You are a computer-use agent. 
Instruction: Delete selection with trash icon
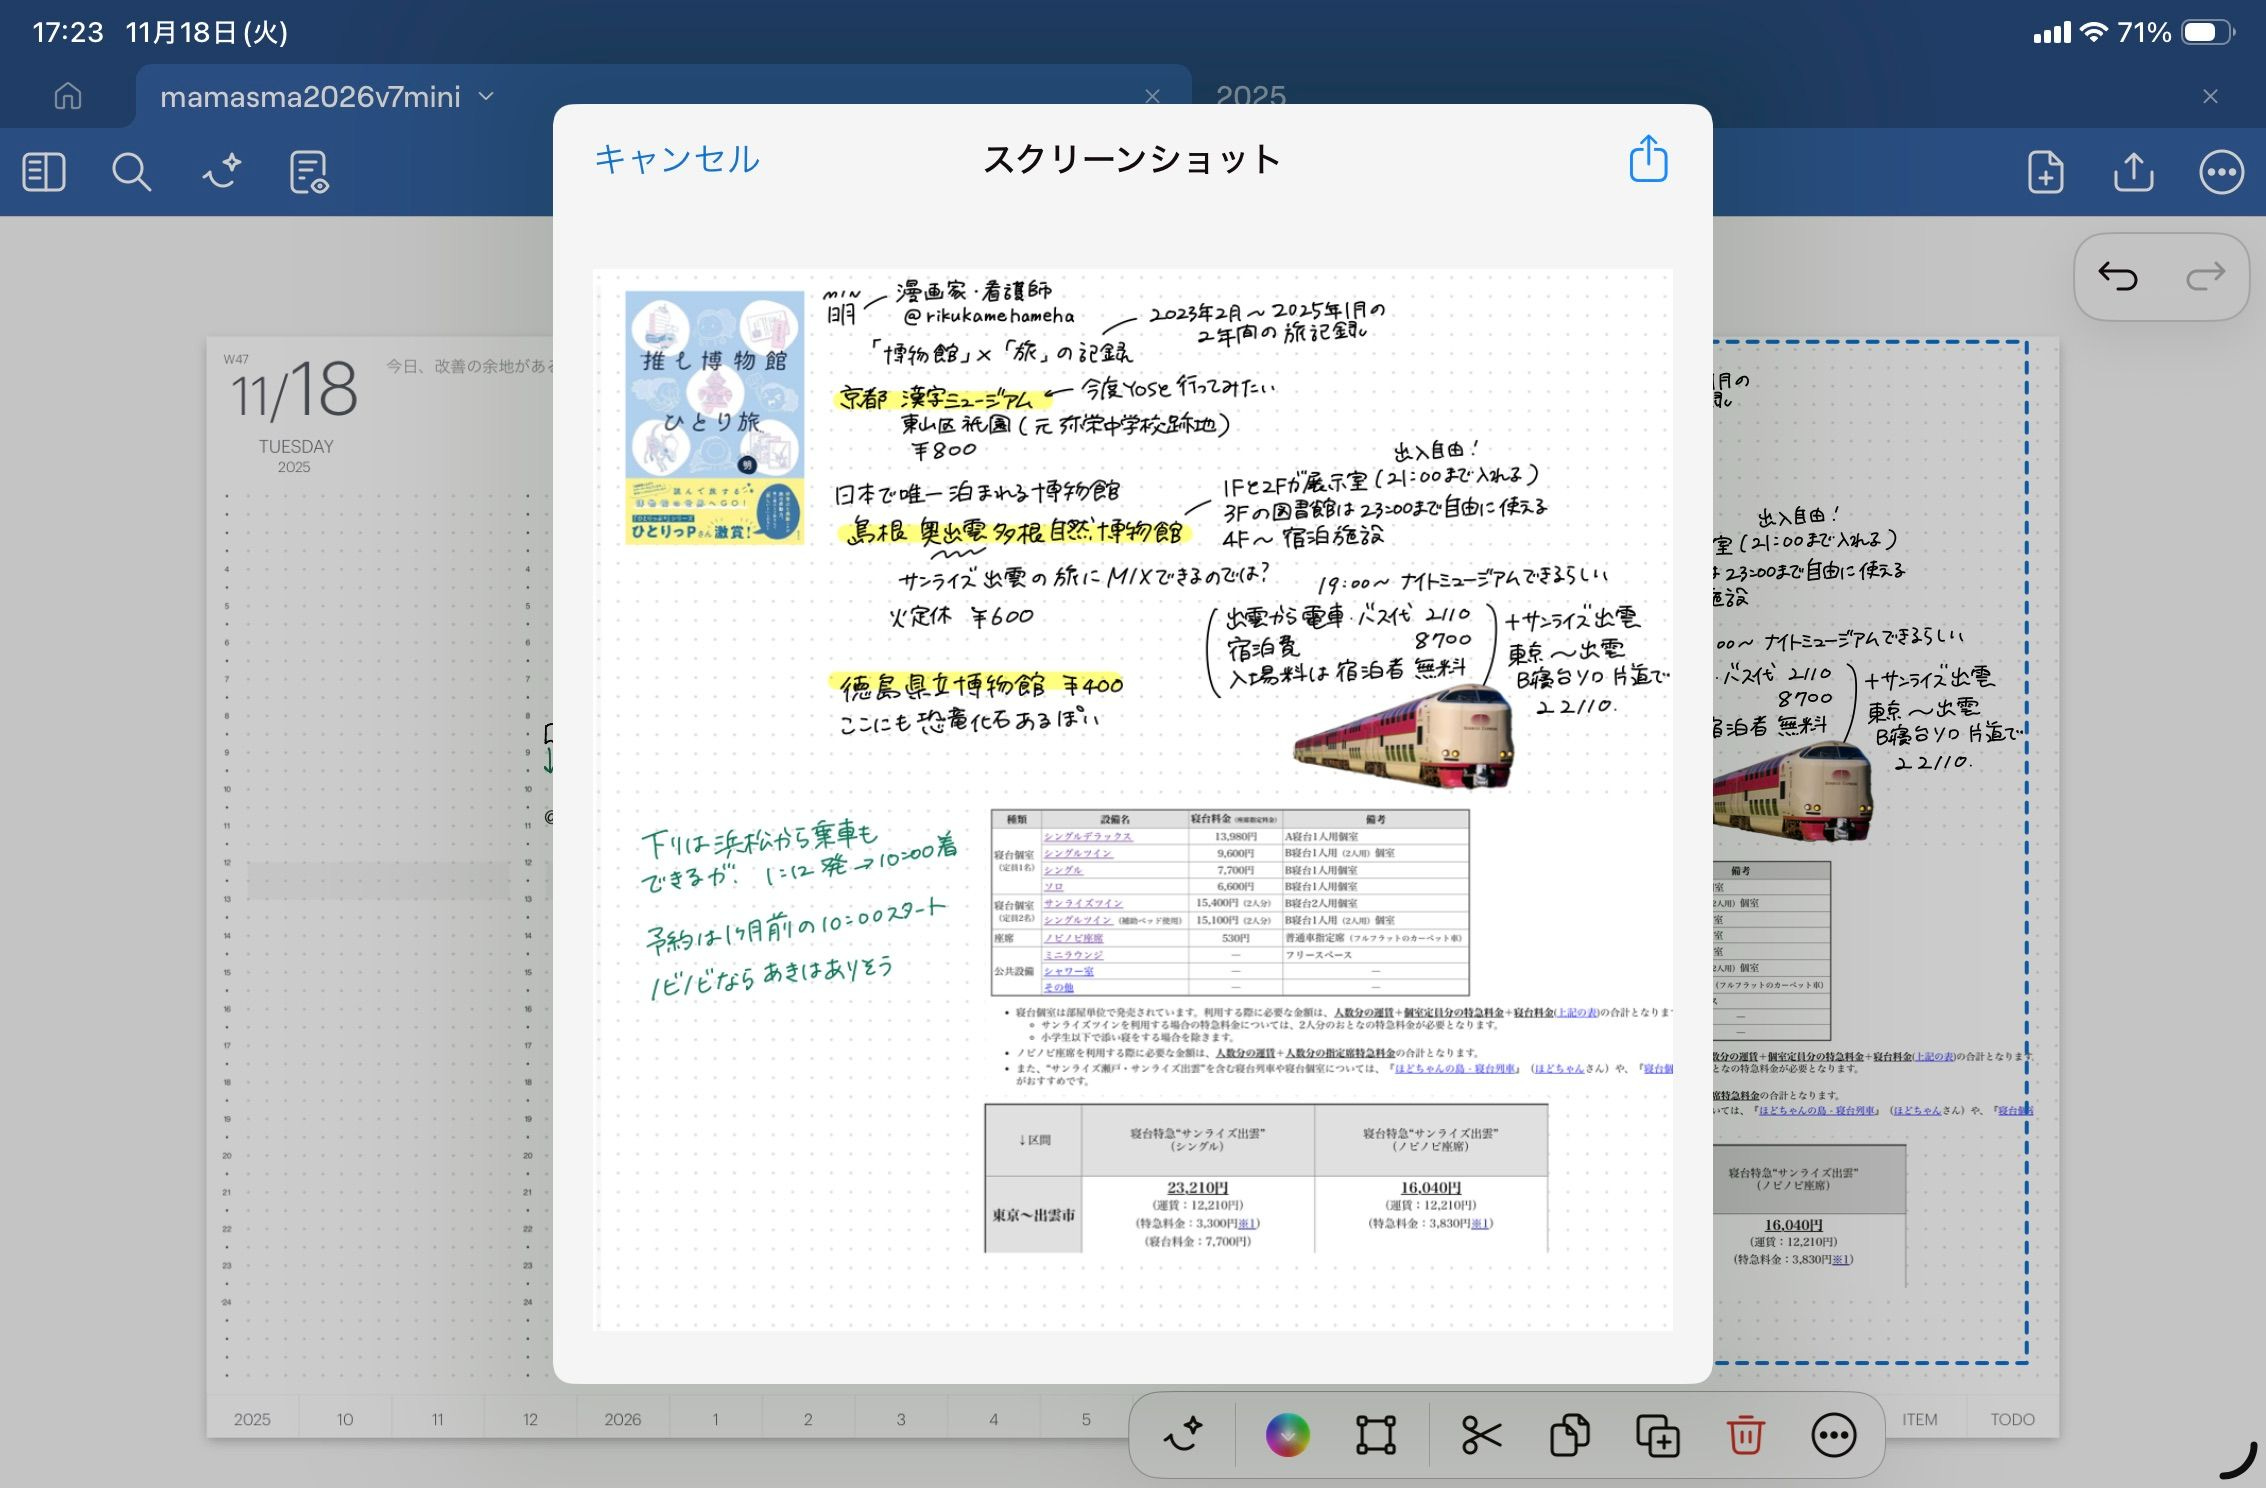pos(1745,1435)
